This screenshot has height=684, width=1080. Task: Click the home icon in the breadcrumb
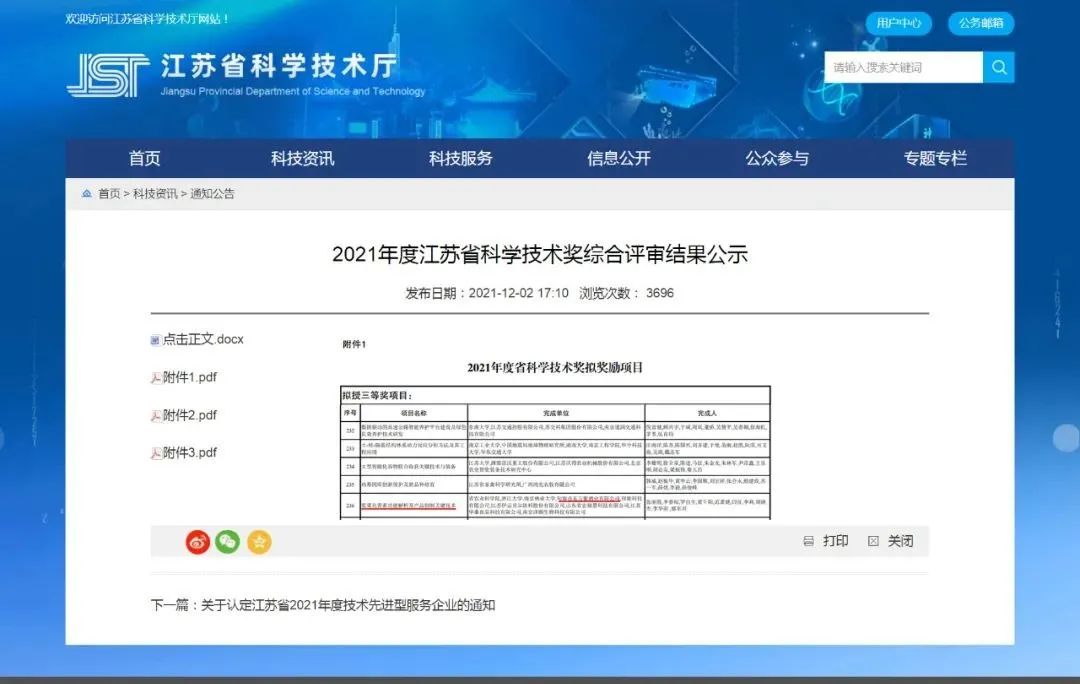tap(86, 194)
